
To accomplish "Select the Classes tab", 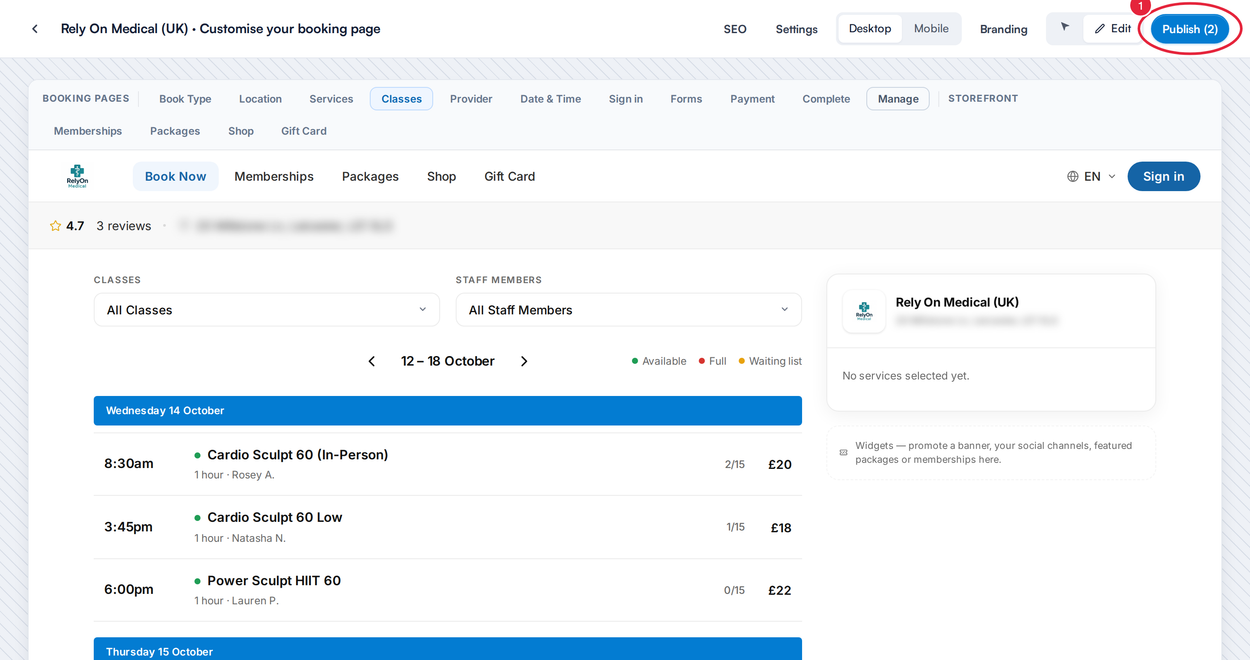I will (x=401, y=99).
